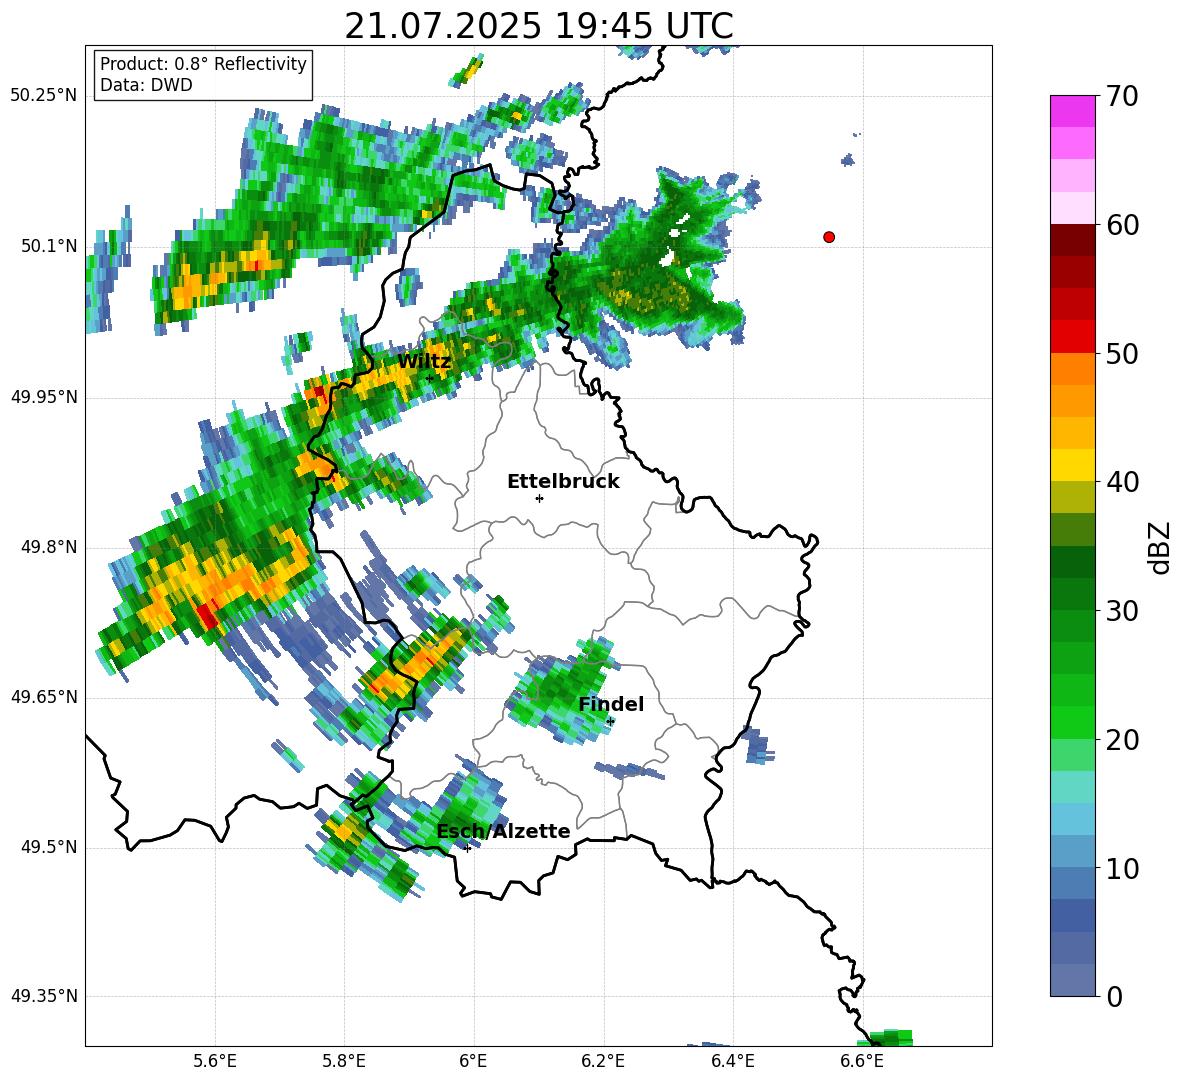1184x1081 pixels.
Task: Click the 49.95°N latitude label
Action: [44, 397]
